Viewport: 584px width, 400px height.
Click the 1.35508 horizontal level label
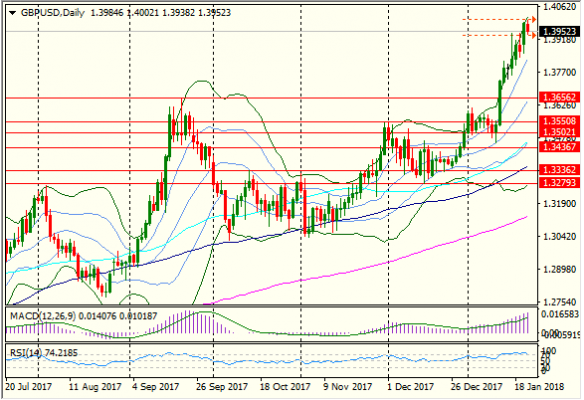pyautogui.click(x=560, y=121)
